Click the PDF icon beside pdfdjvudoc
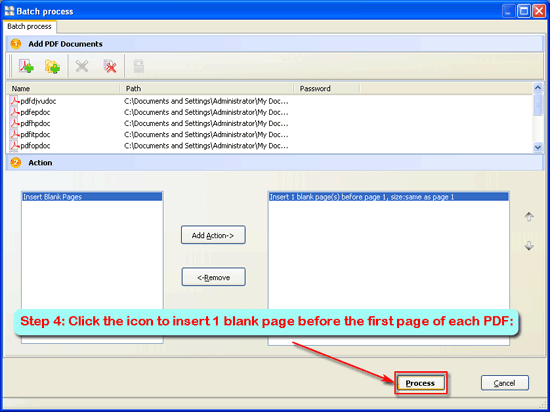Screen dimensions: 550x412 pyautogui.click(x=14, y=101)
